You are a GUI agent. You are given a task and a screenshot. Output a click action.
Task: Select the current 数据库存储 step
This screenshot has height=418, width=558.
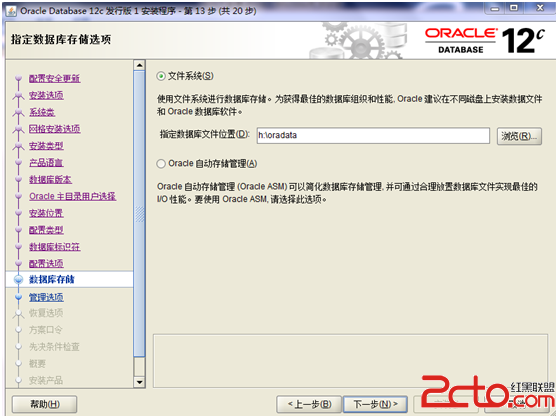52,279
